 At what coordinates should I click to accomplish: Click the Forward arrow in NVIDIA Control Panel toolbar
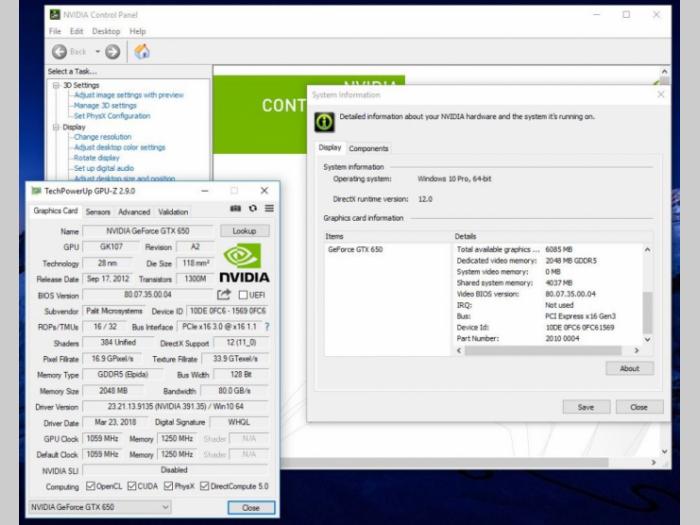click(112, 52)
